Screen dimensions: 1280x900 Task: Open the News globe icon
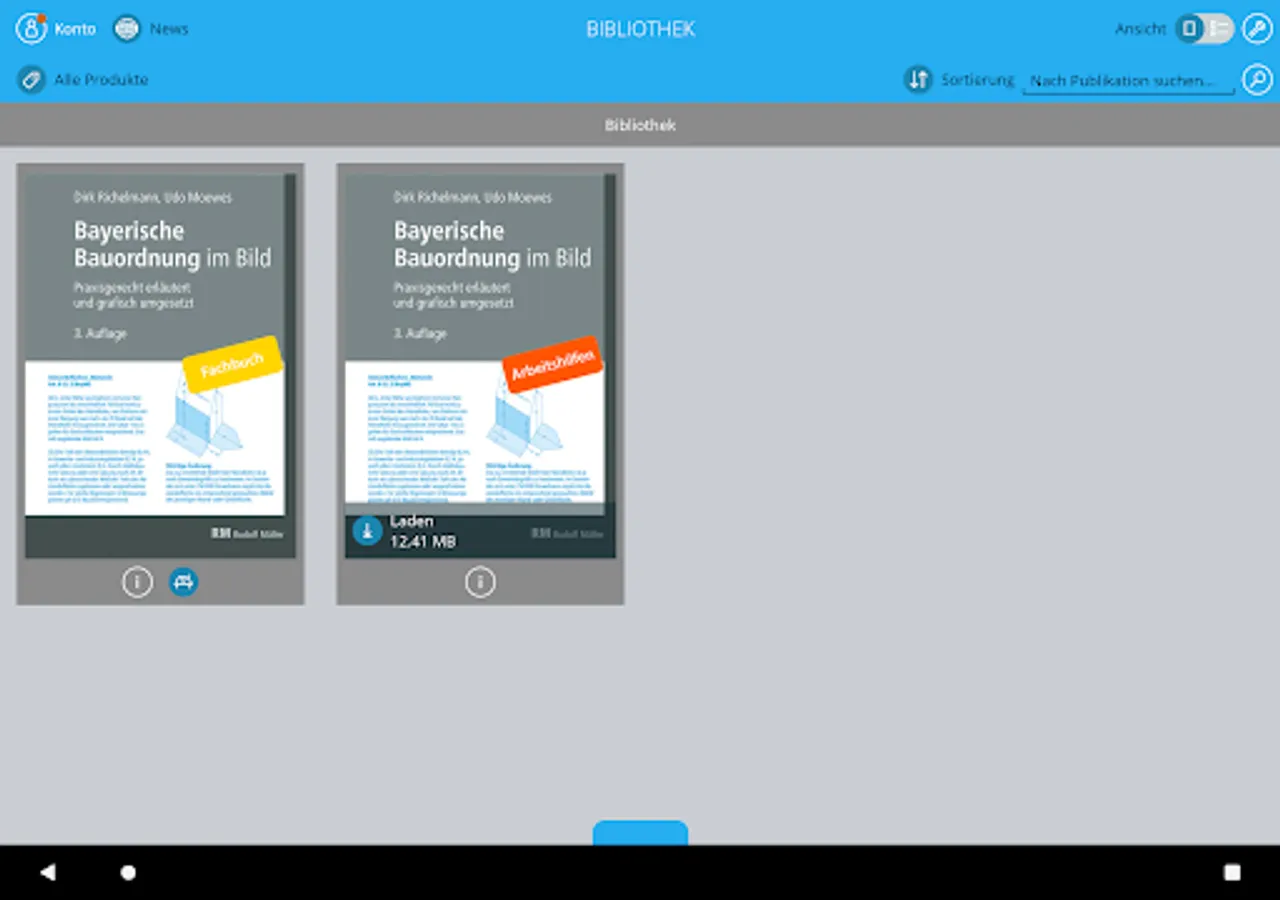click(x=127, y=28)
